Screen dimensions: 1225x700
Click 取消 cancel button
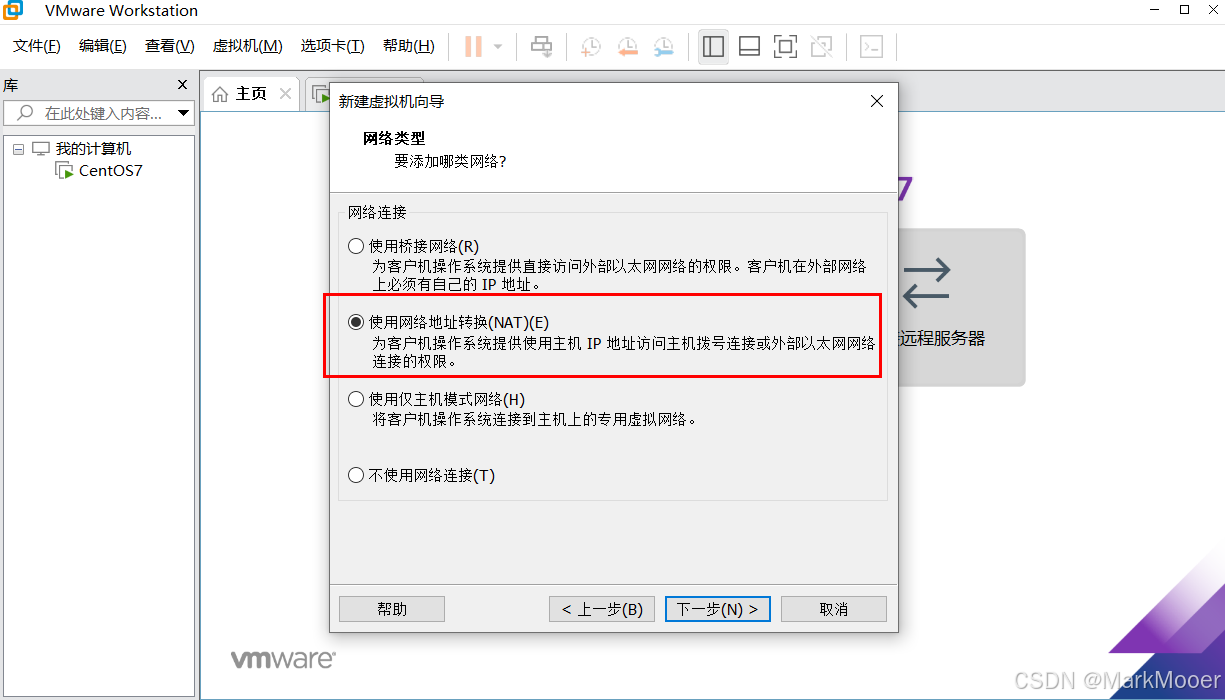pyautogui.click(x=834, y=609)
